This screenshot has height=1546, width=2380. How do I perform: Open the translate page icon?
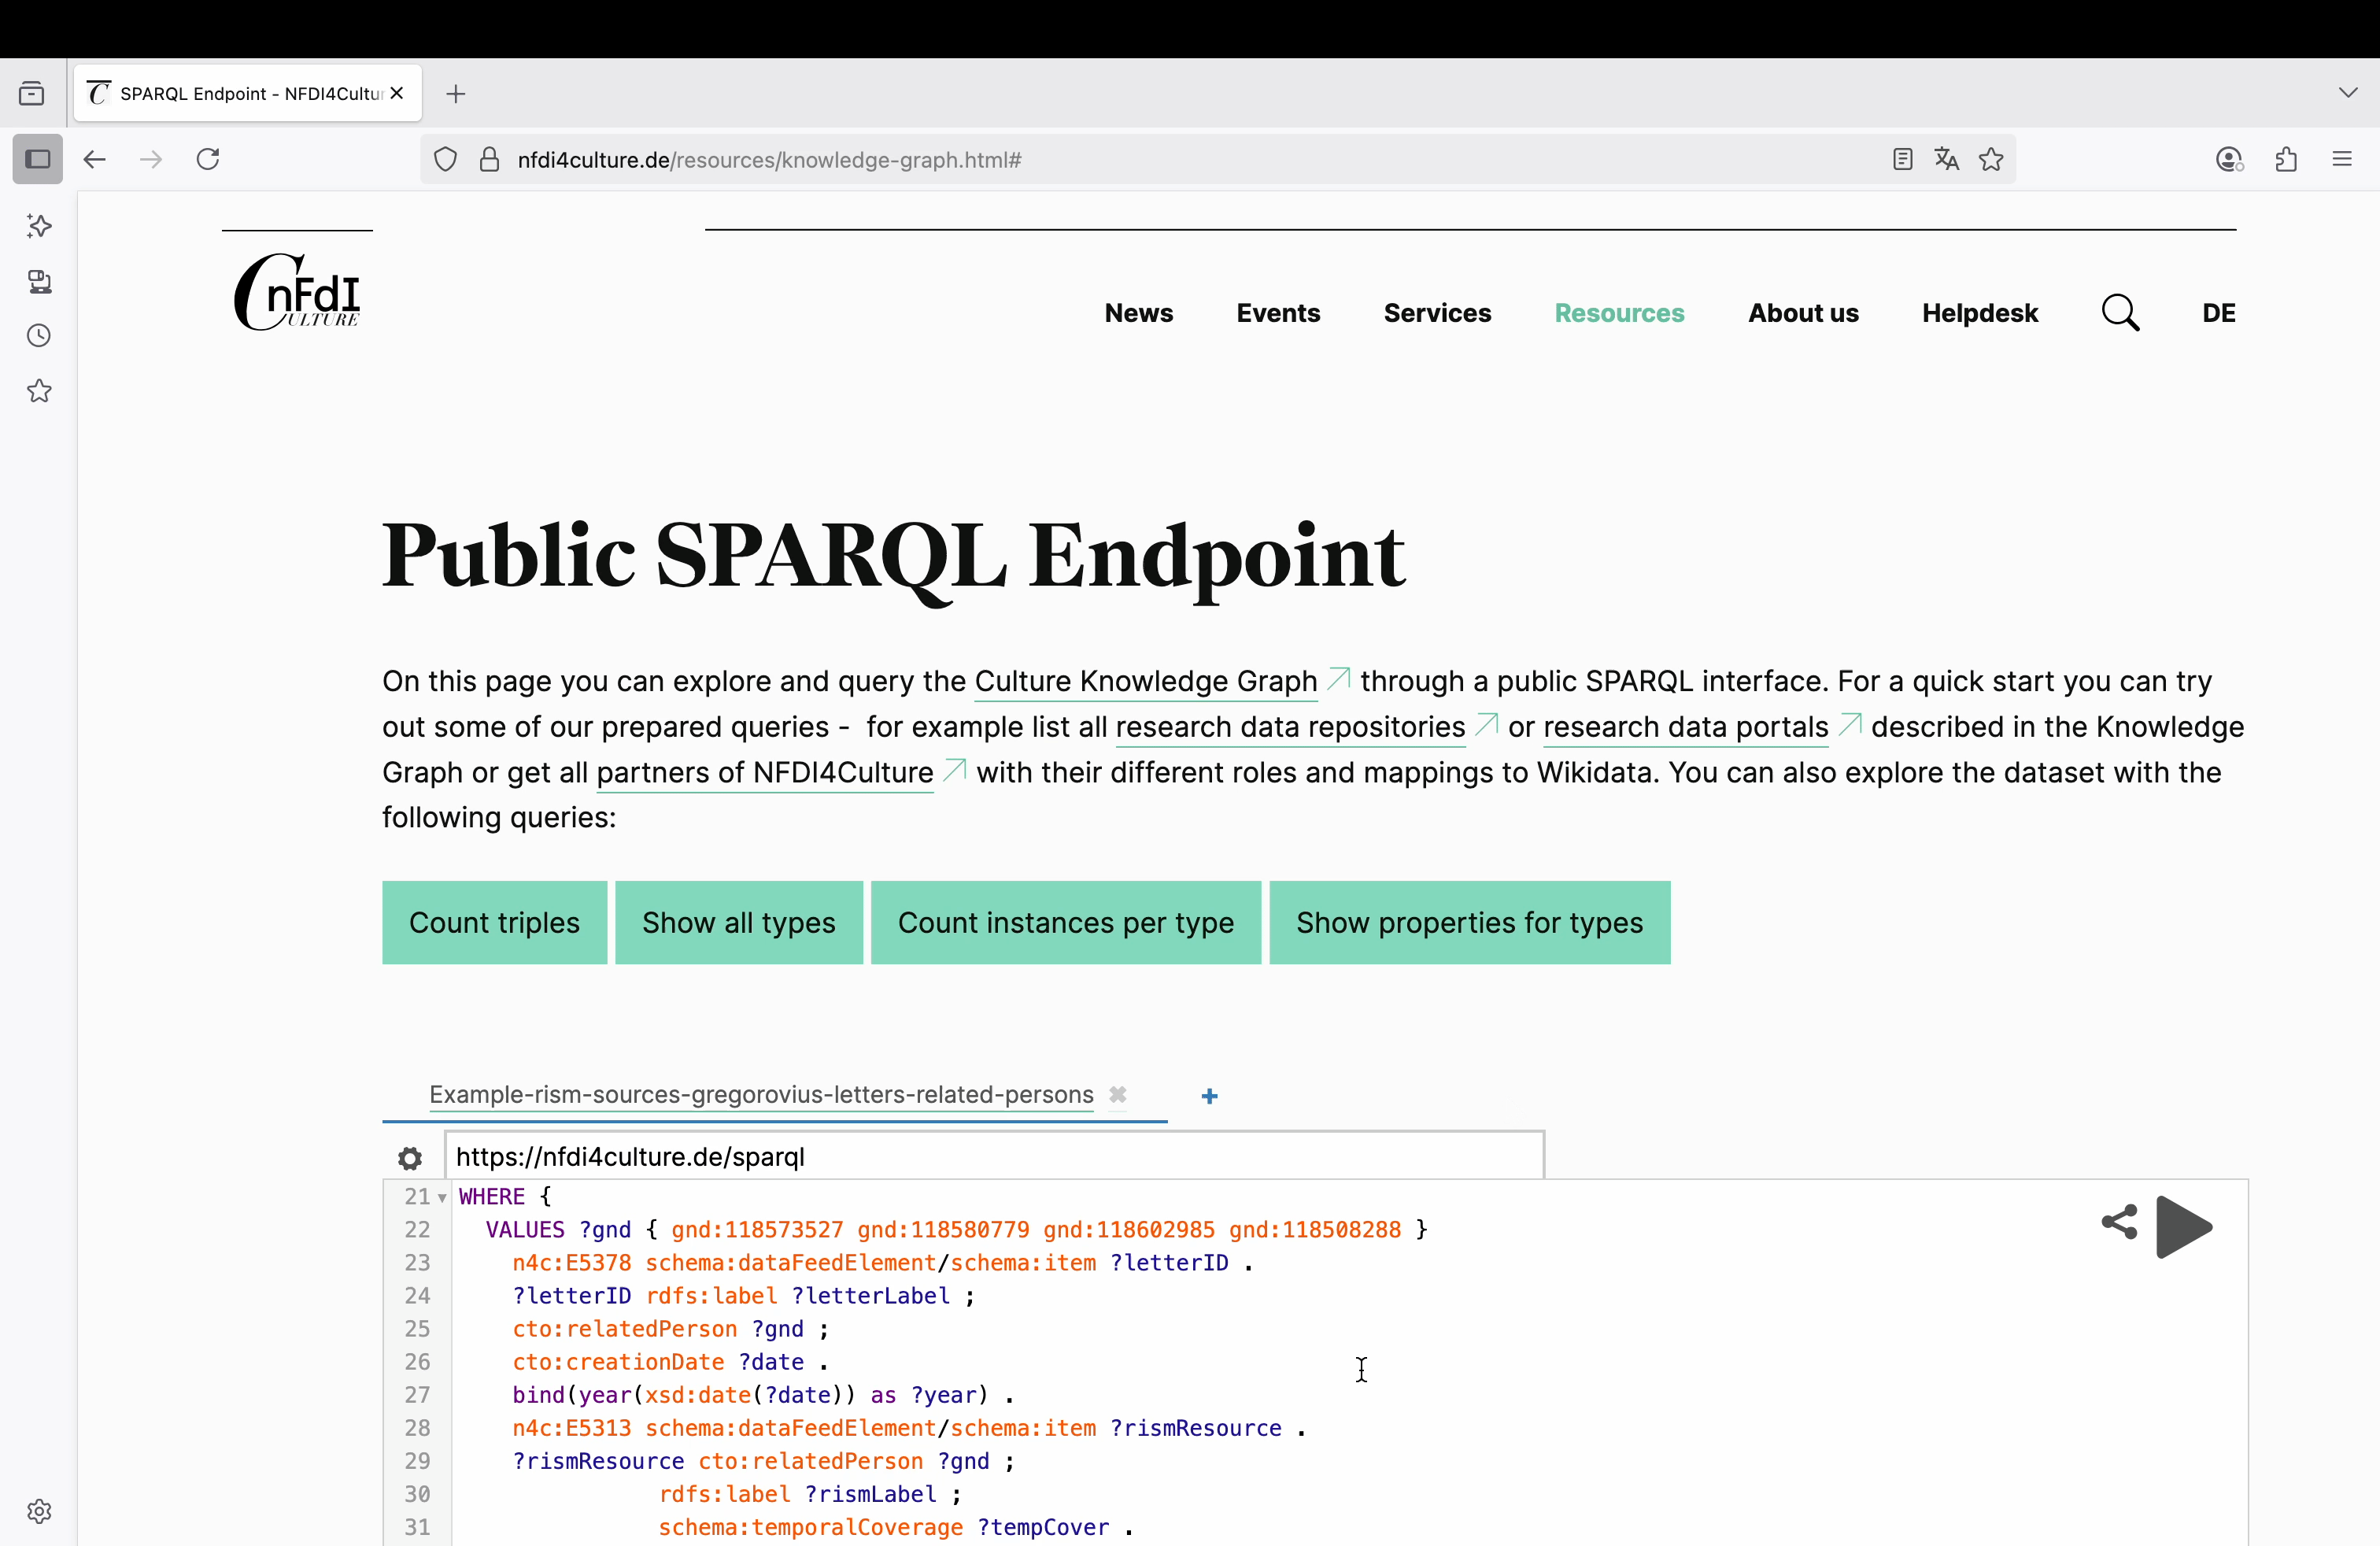point(1946,159)
